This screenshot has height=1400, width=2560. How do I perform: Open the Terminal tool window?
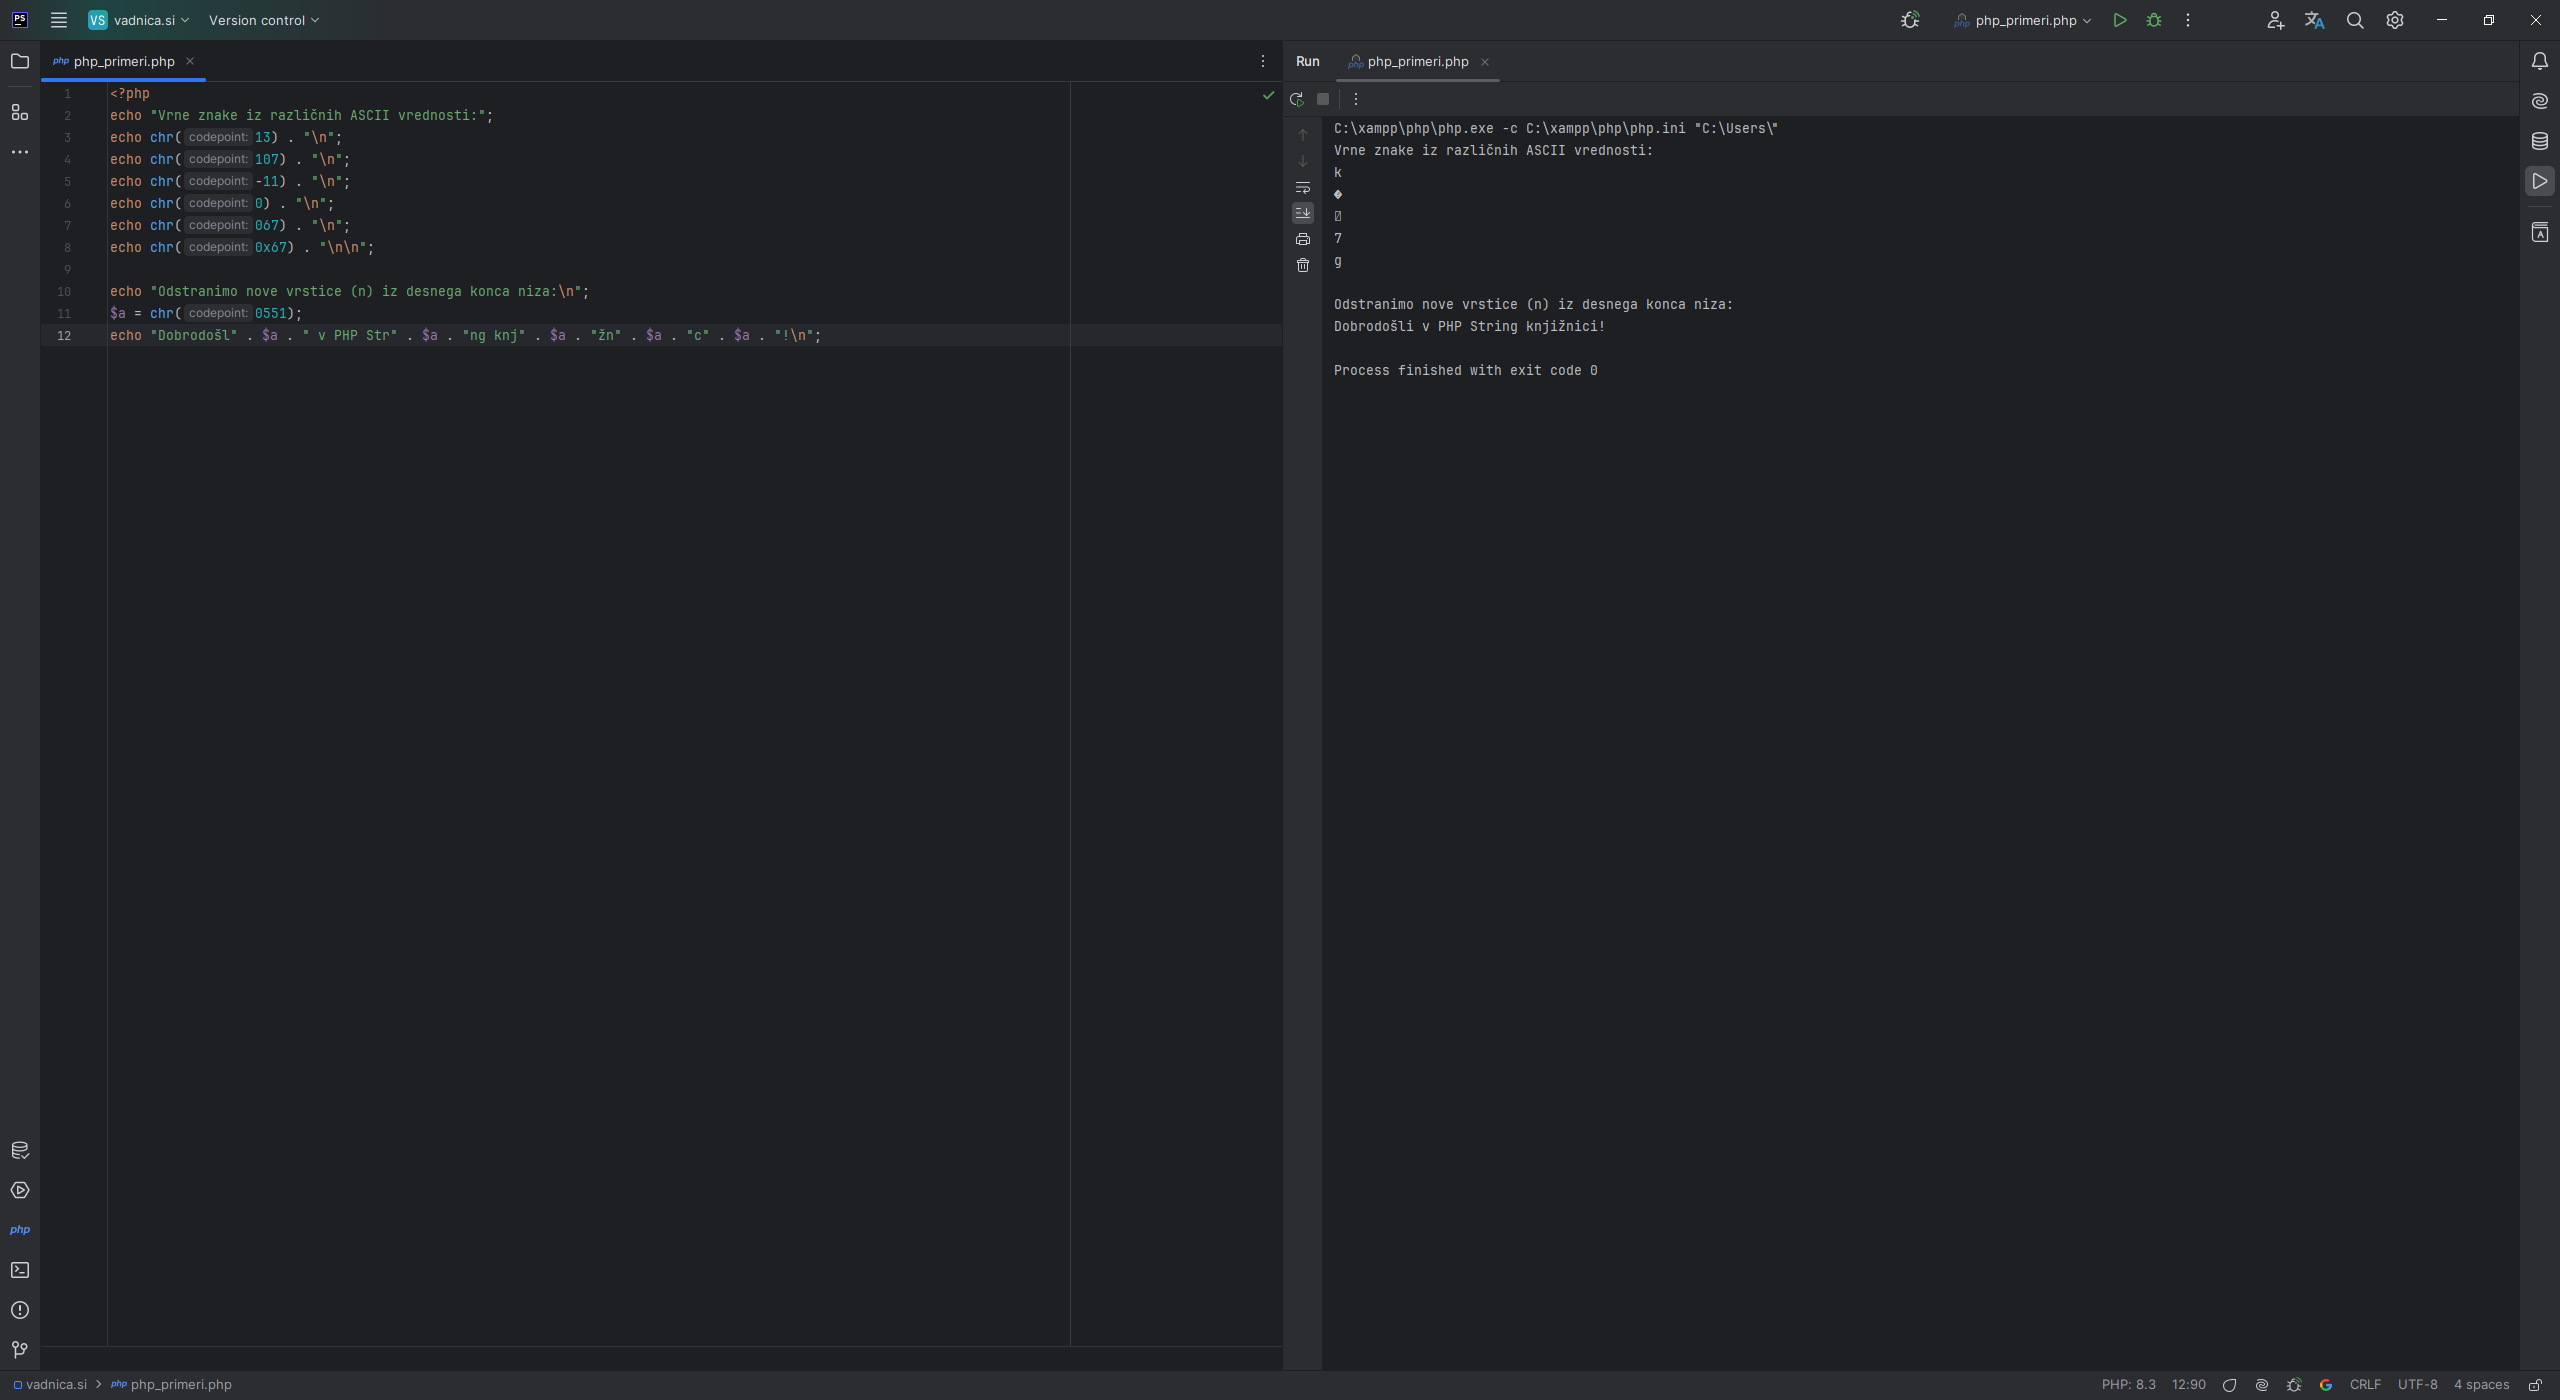(x=20, y=1270)
